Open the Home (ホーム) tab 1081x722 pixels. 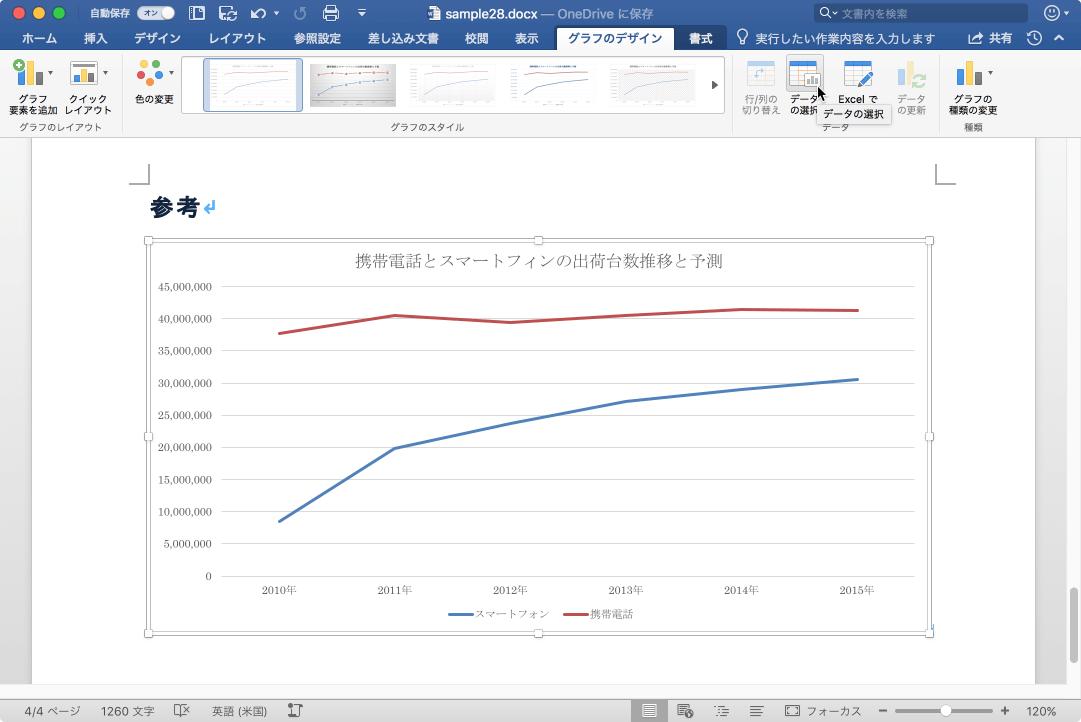click(x=39, y=39)
